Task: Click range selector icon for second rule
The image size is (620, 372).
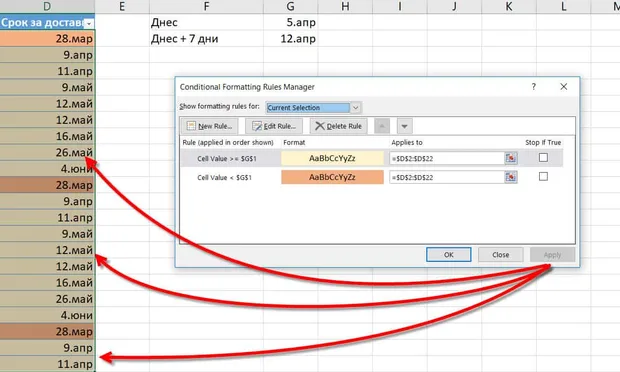Action: (511, 177)
